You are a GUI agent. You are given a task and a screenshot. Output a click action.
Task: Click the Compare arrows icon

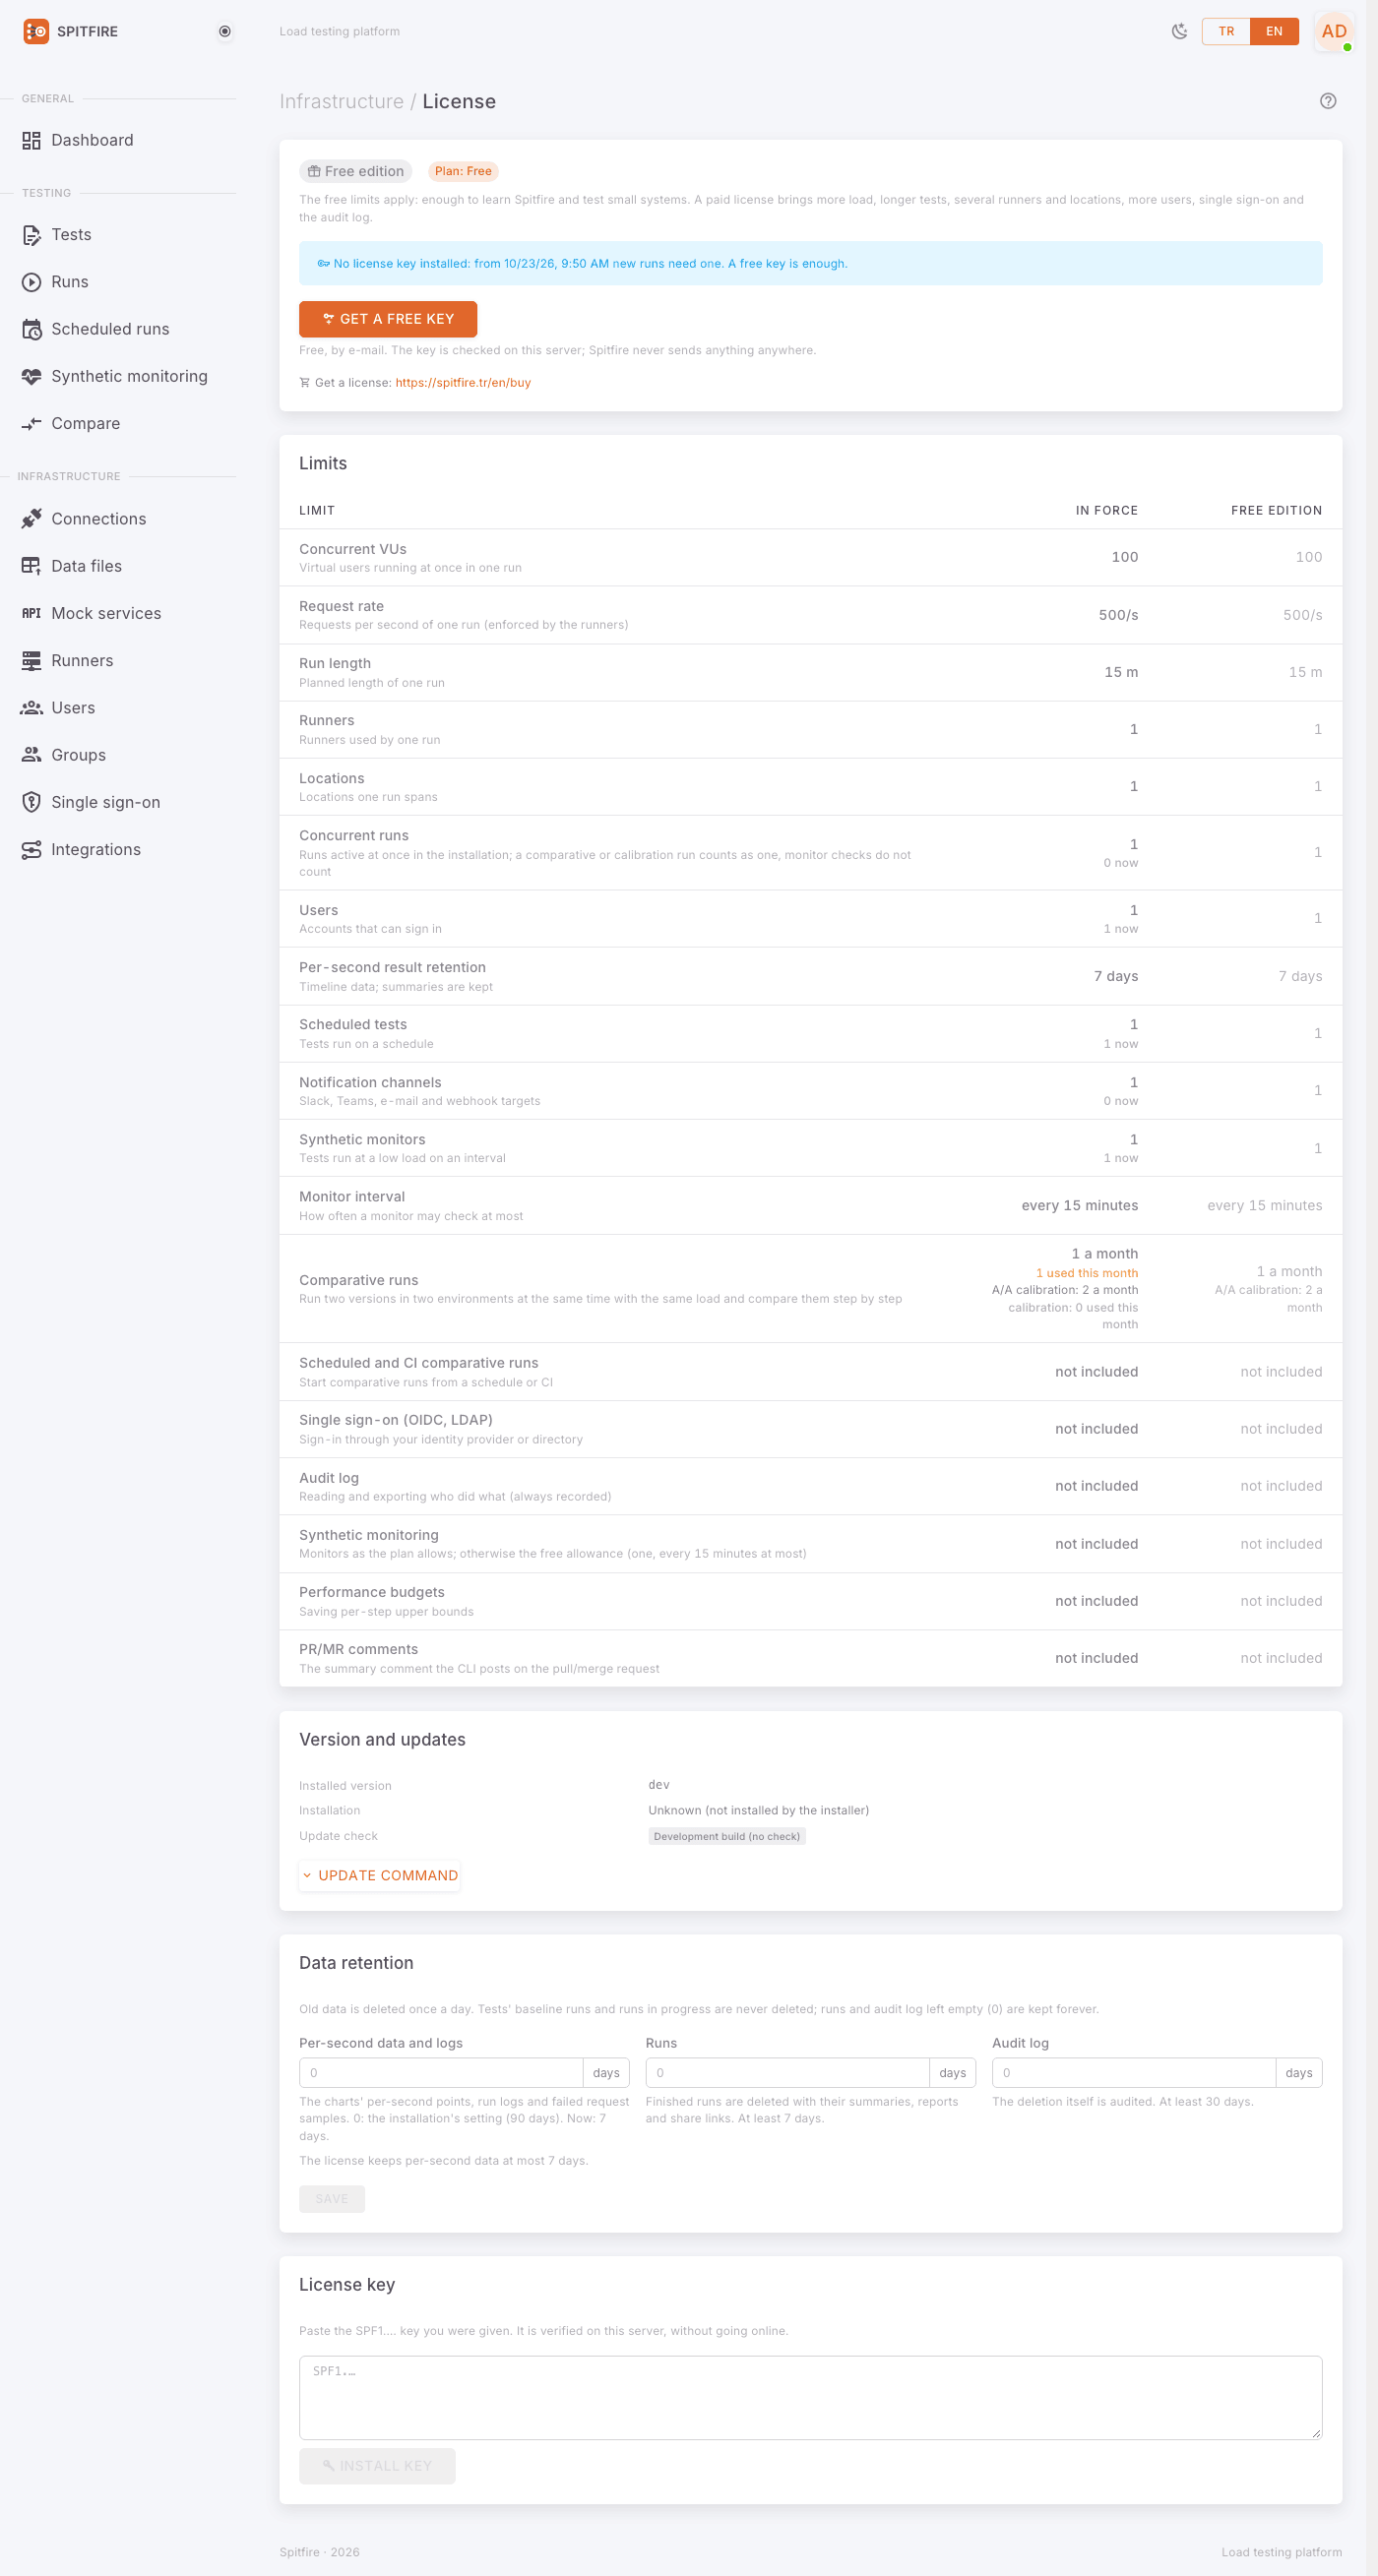pos(32,424)
